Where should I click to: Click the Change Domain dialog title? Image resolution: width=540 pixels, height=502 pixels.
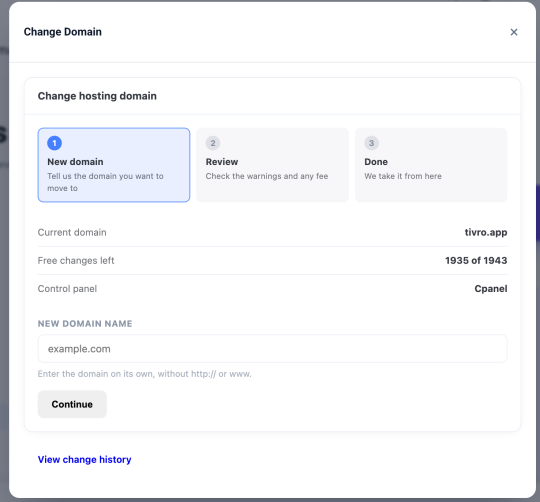63,32
